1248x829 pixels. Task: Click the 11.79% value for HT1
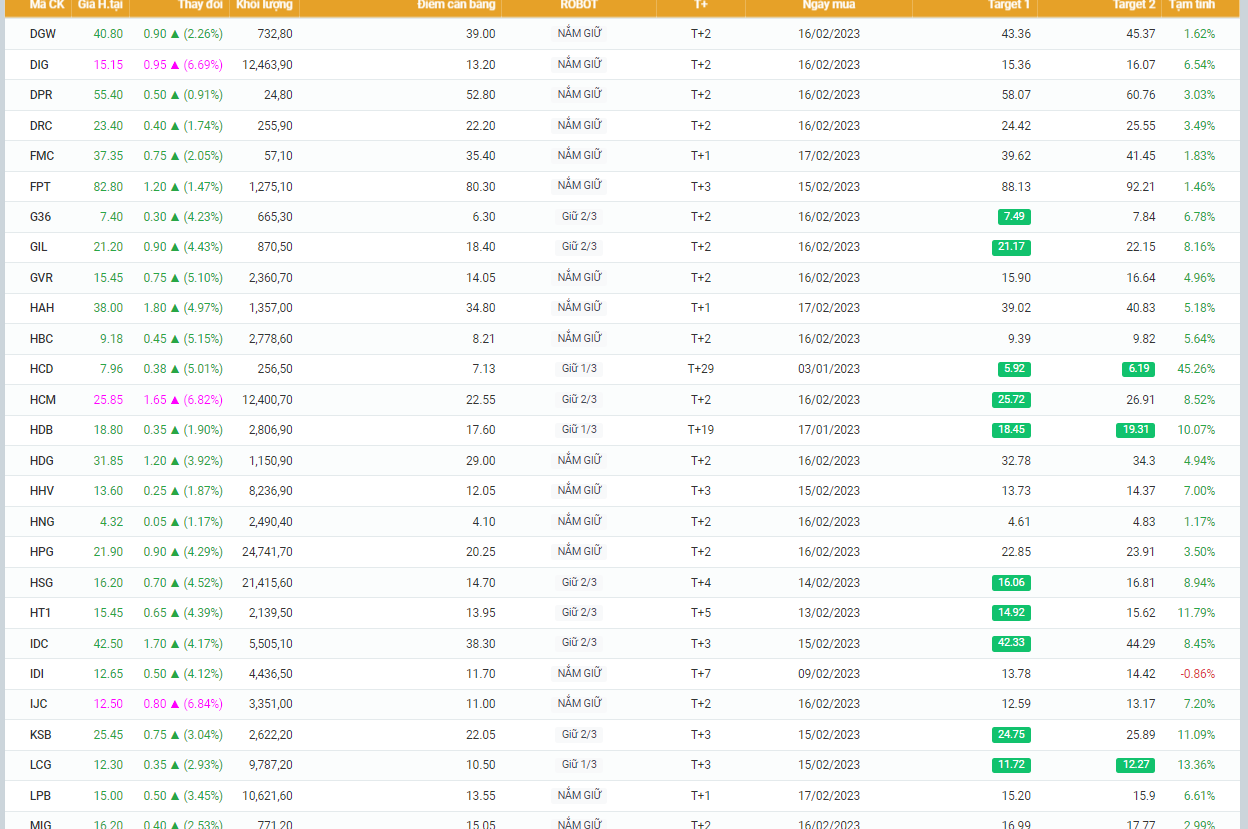click(x=1196, y=613)
